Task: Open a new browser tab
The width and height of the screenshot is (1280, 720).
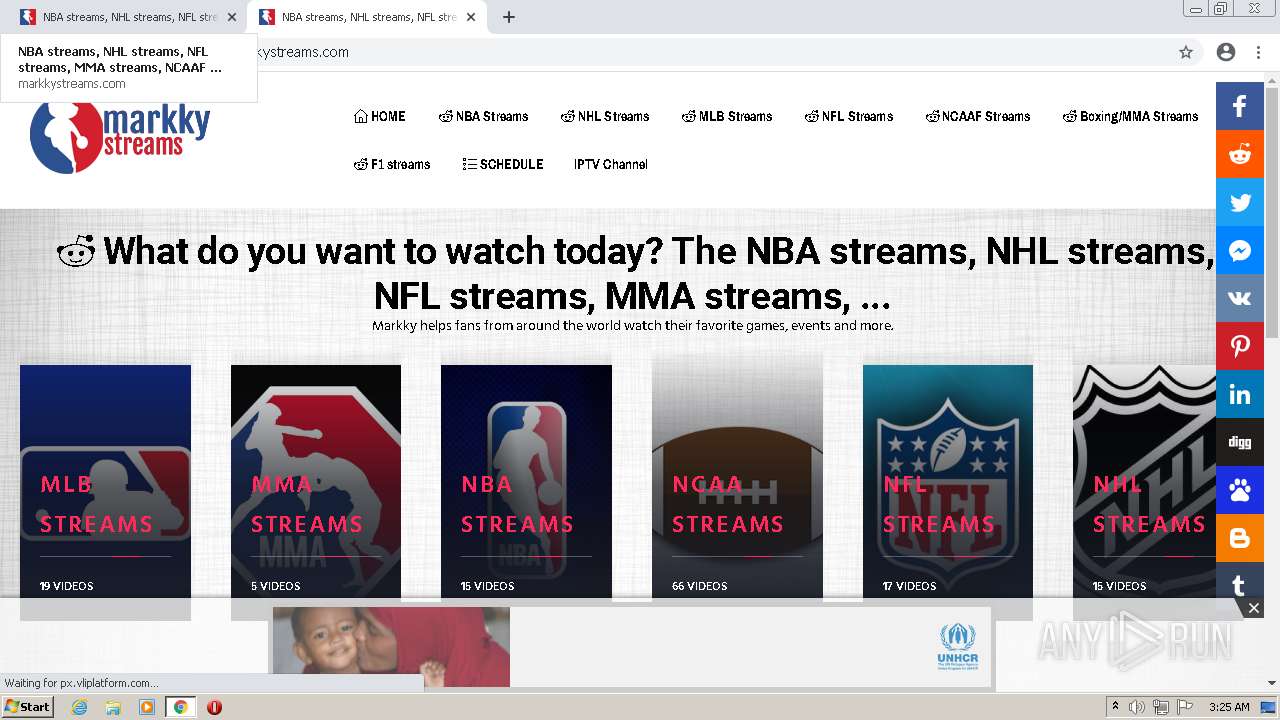Action: pyautogui.click(x=509, y=17)
